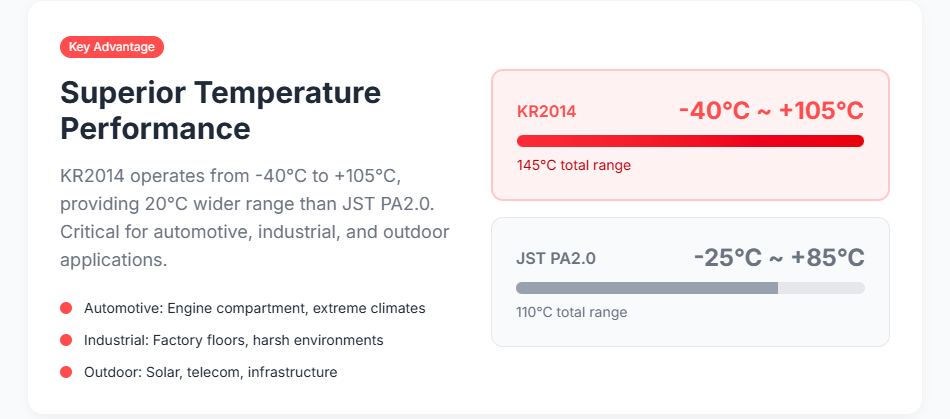Screen dimensions: 950x419
Task: Click the -40°C ~ +105°C range text
Action: (x=770, y=110)
